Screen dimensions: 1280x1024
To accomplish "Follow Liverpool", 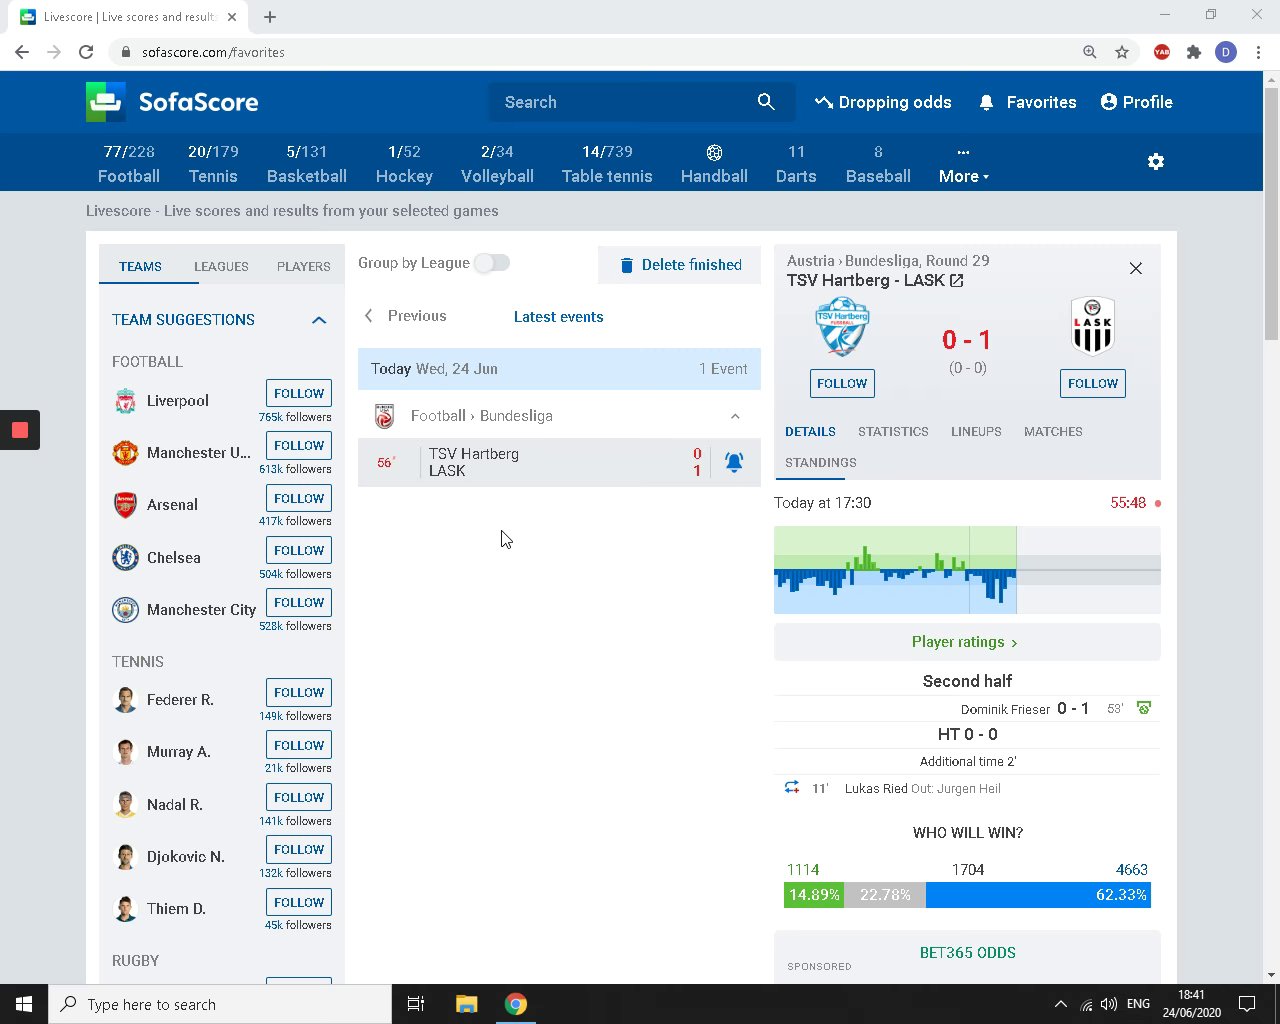I will coord(299,393).
